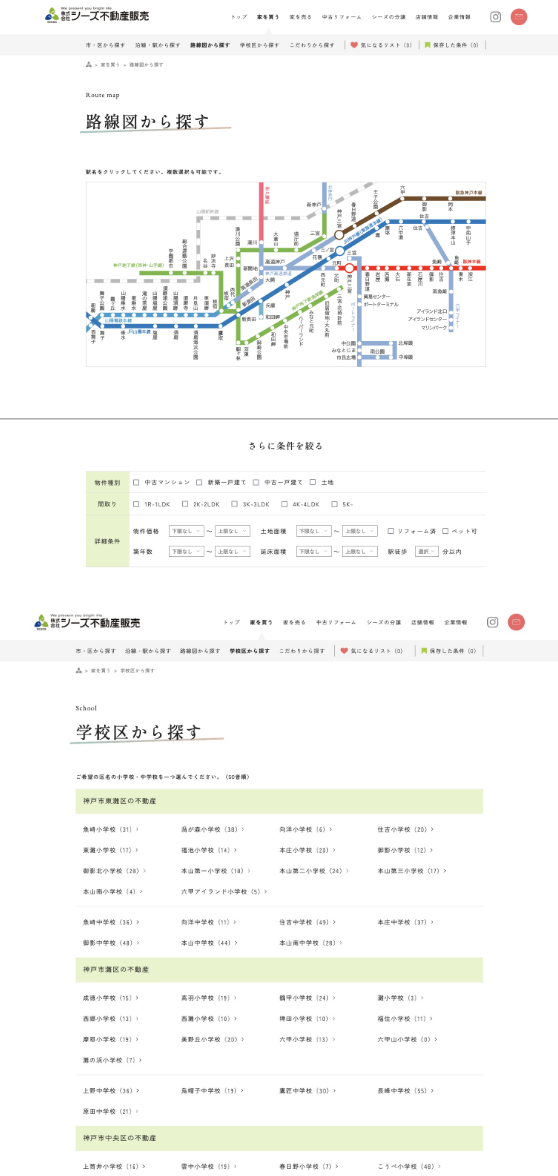Check the 新築一戸建て property type box

tap(200, 482)
